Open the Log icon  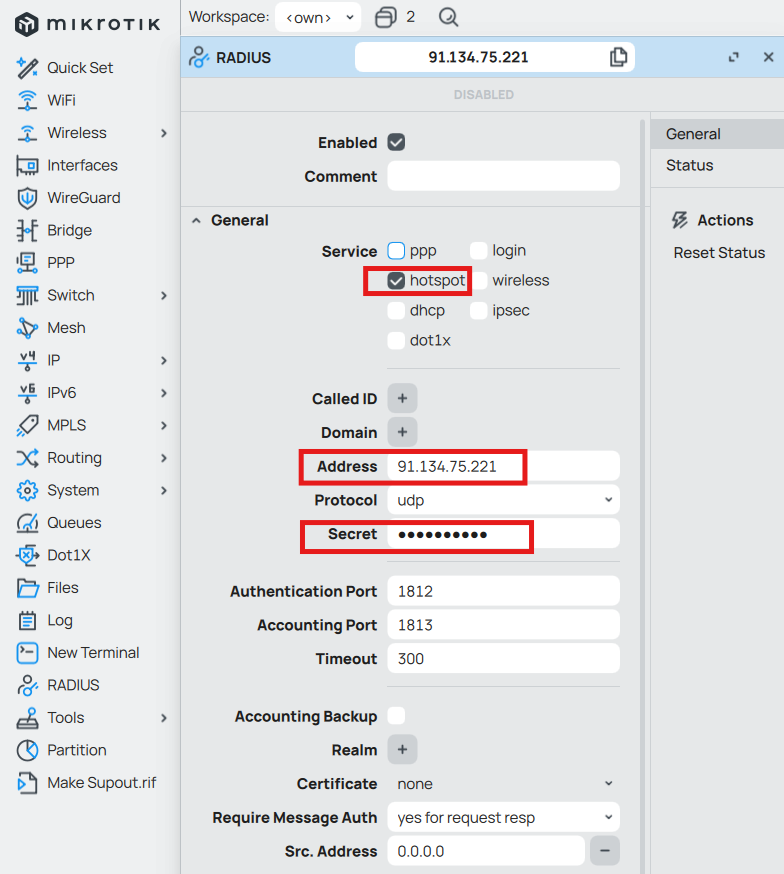coord(27,620)
